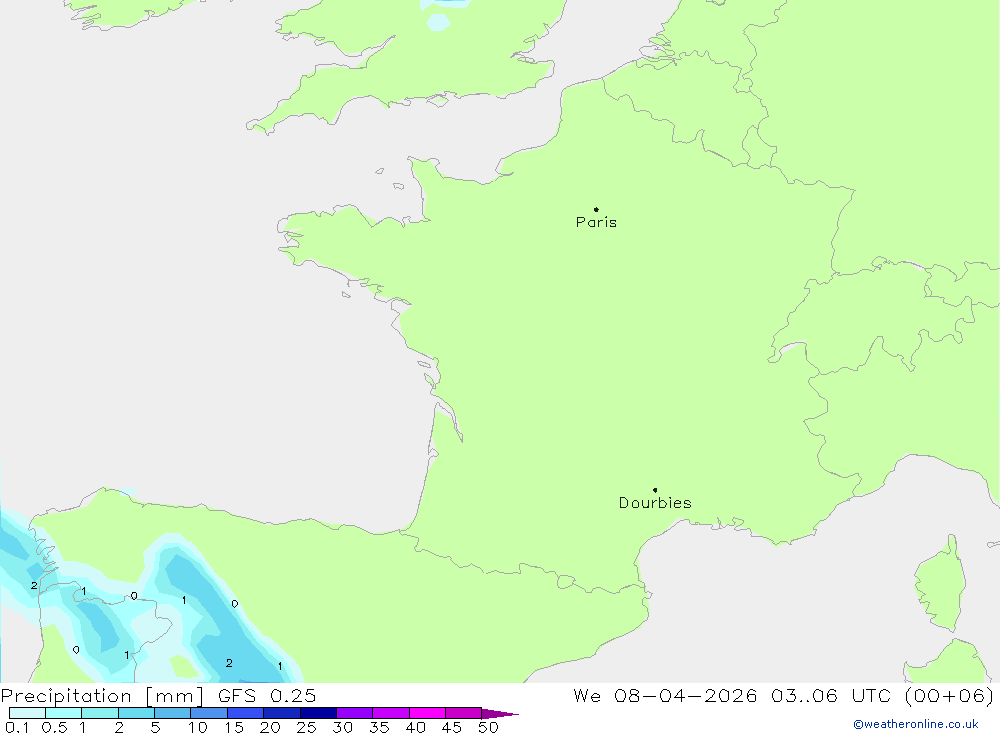
Task: Pick the legend swatch between 2 and 5
Action: pyautogui.click(x=136, y=713)
